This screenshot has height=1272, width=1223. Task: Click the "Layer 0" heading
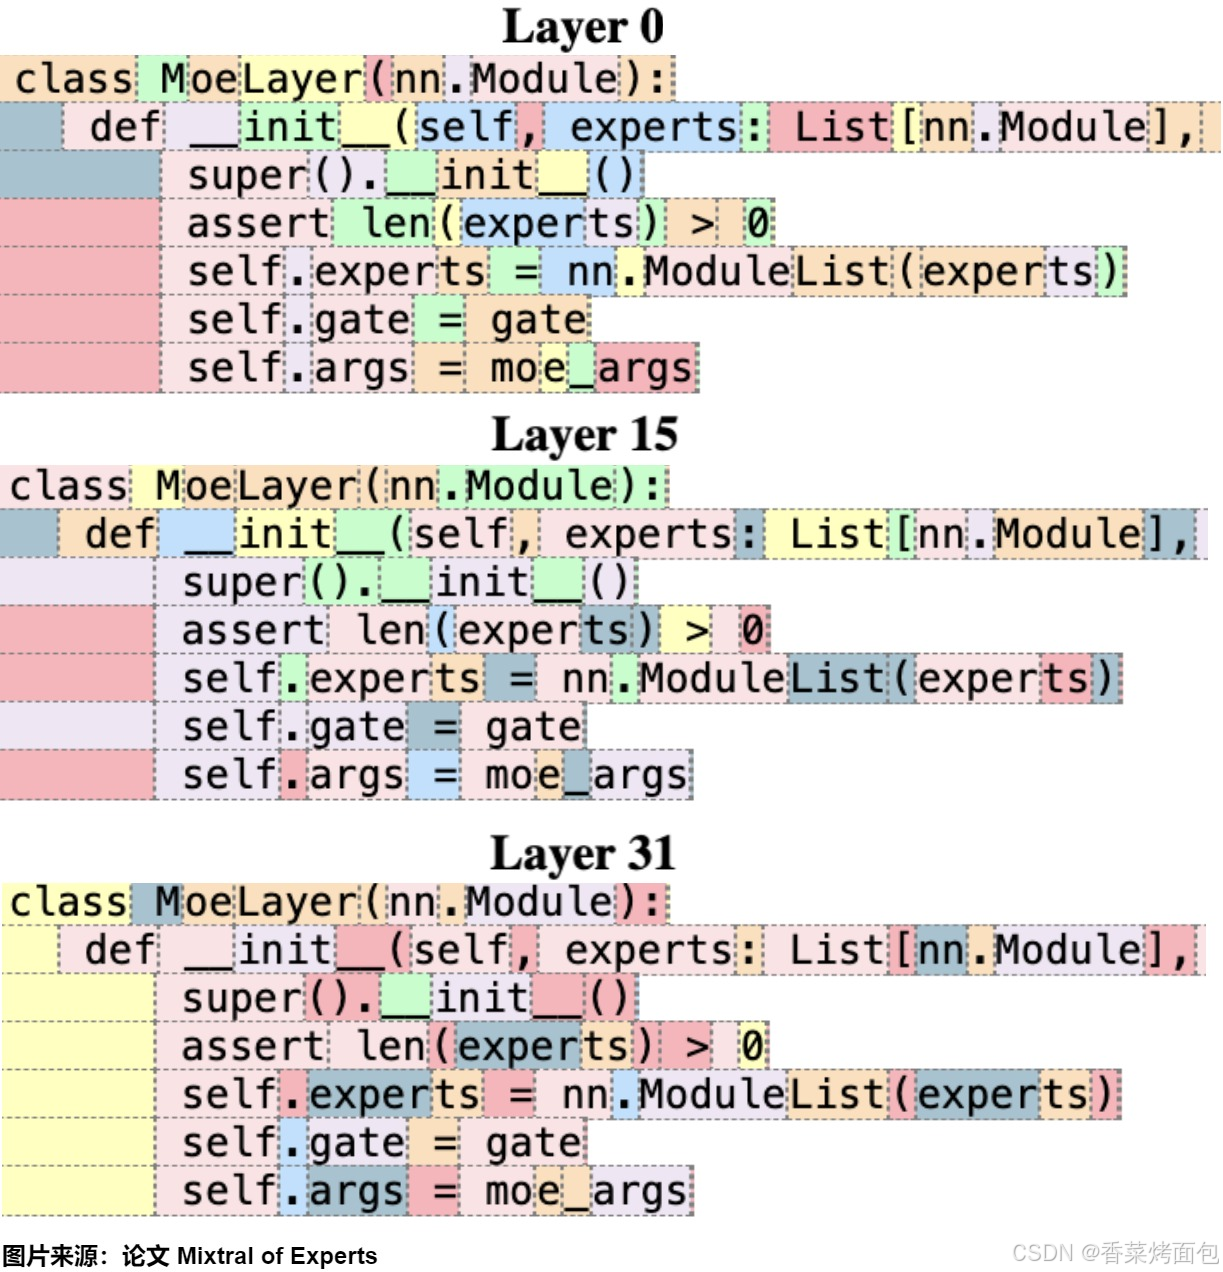[583, 27]
